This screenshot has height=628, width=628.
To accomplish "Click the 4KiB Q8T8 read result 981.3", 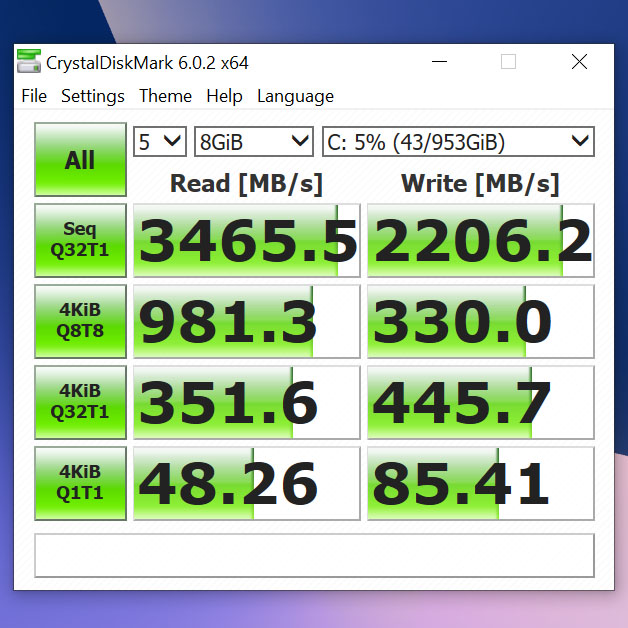I will pos(247,321).
